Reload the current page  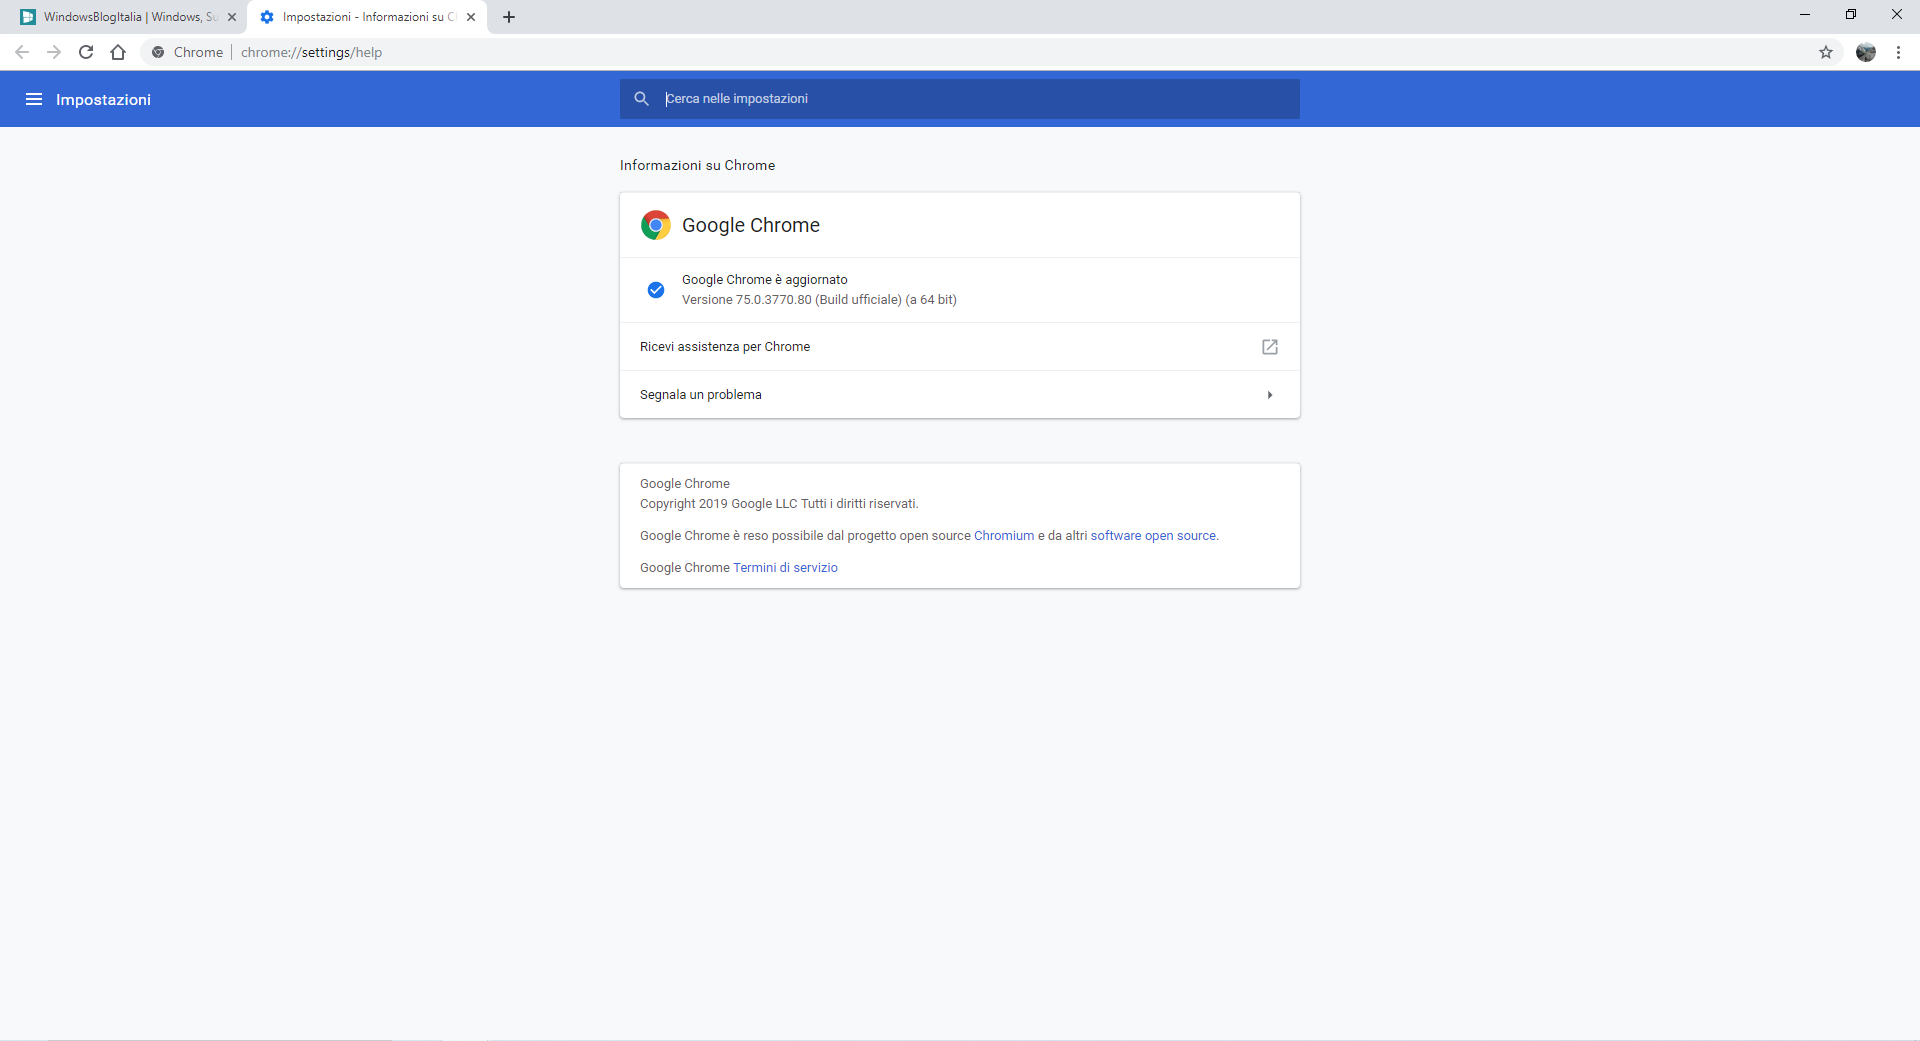tap(86, 52)
